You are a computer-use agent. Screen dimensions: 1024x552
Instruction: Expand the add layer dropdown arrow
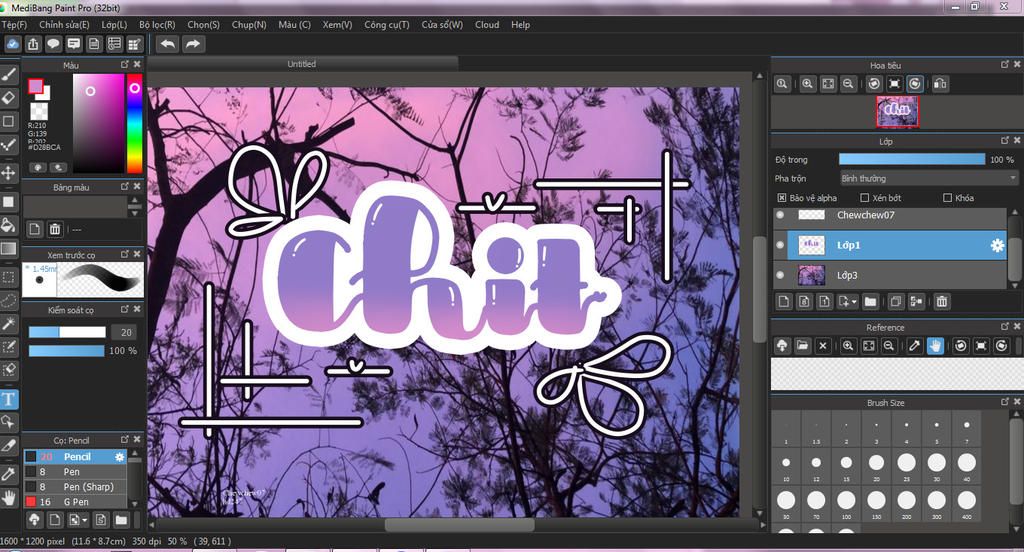(854, 302)
